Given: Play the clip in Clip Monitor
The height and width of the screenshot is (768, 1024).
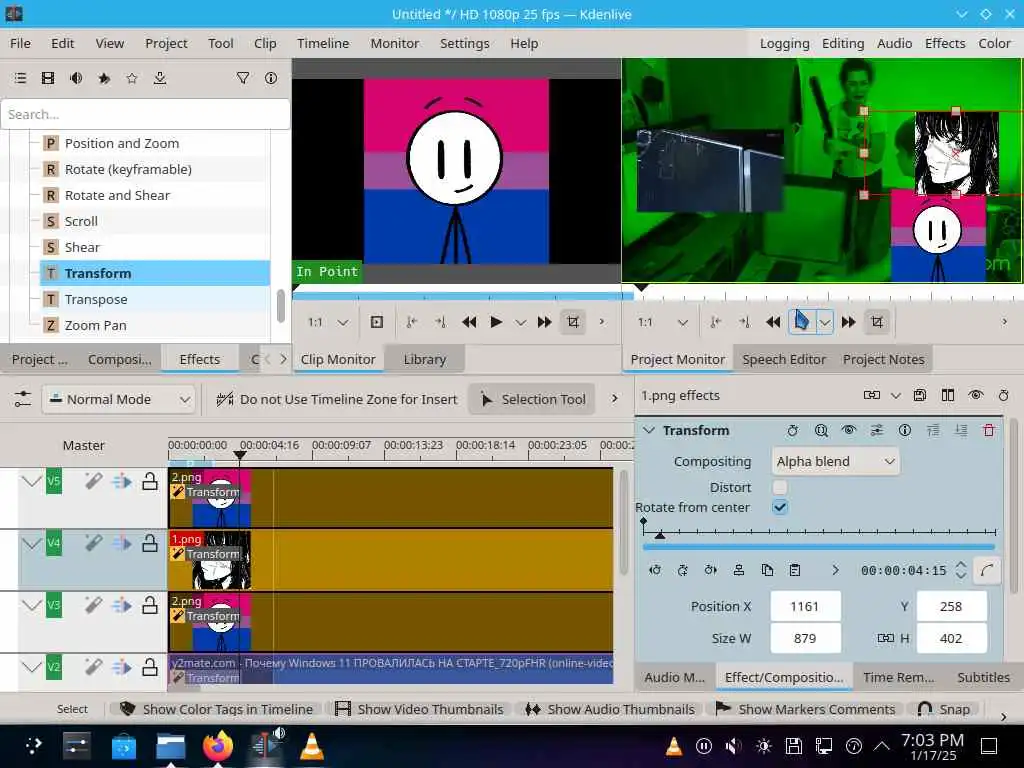Looking at the screenshot, I should coord(496,322).
